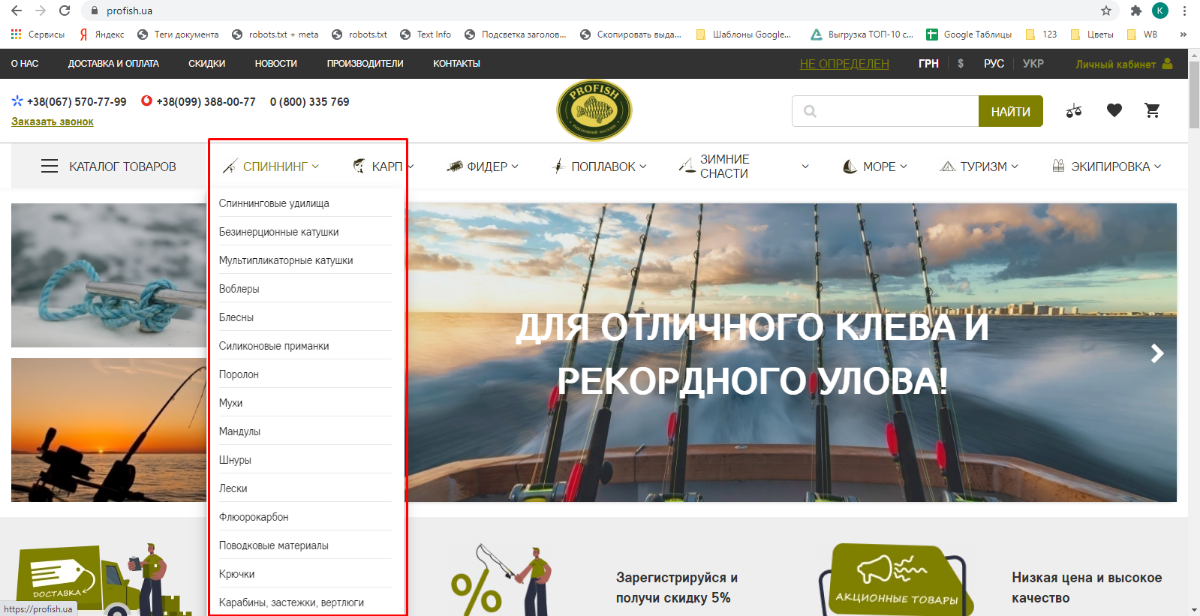Select Силиконовые приманки in dropdown
The width and height of the screenshot is (1200, 616).
click(x=274, y=346)
